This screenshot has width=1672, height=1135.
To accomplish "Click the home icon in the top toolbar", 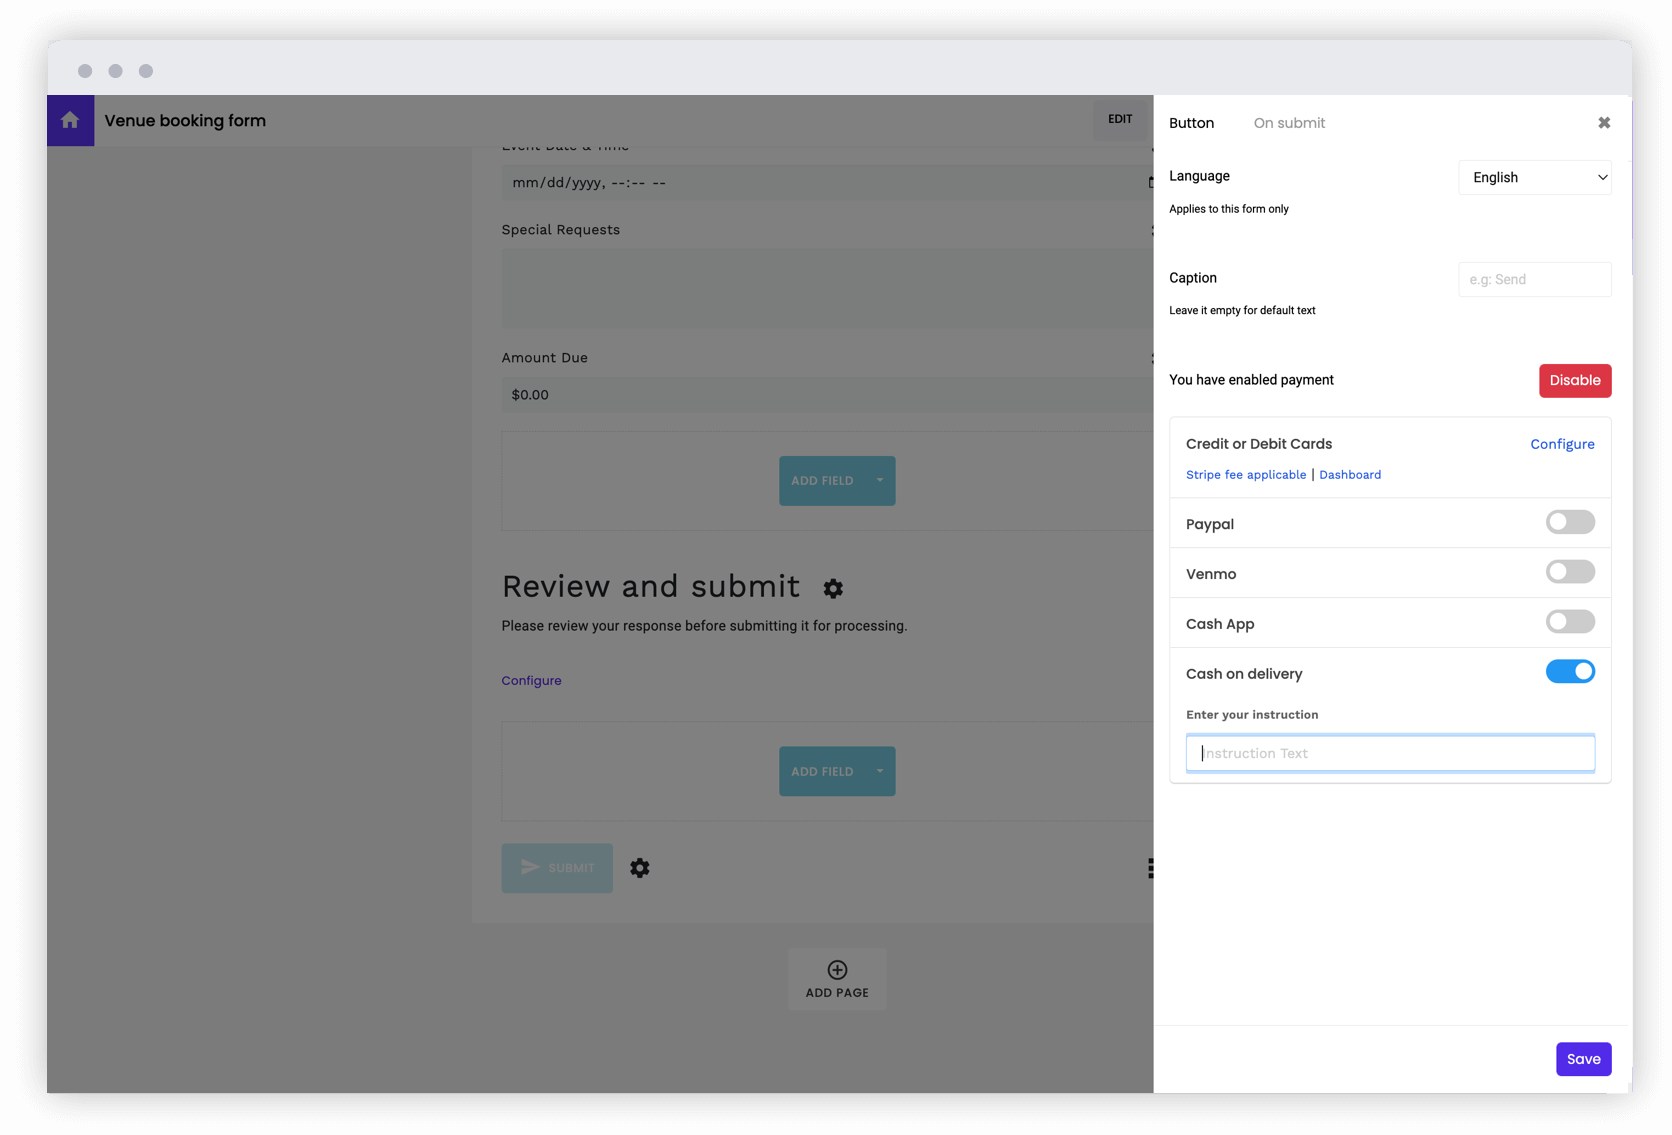I will [x=70, y=120].
